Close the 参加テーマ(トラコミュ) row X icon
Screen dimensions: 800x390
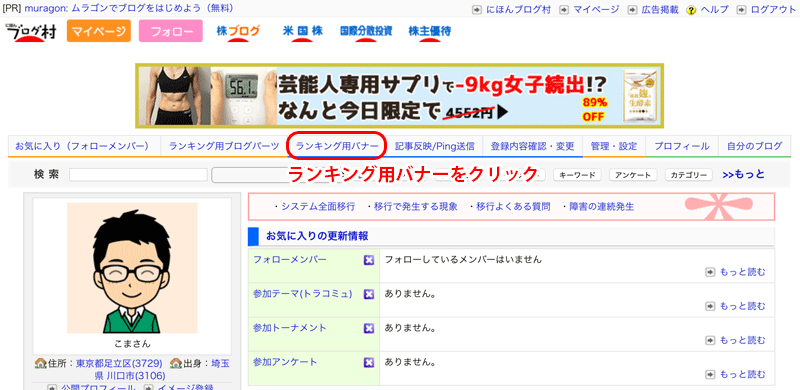pos(369,295)
